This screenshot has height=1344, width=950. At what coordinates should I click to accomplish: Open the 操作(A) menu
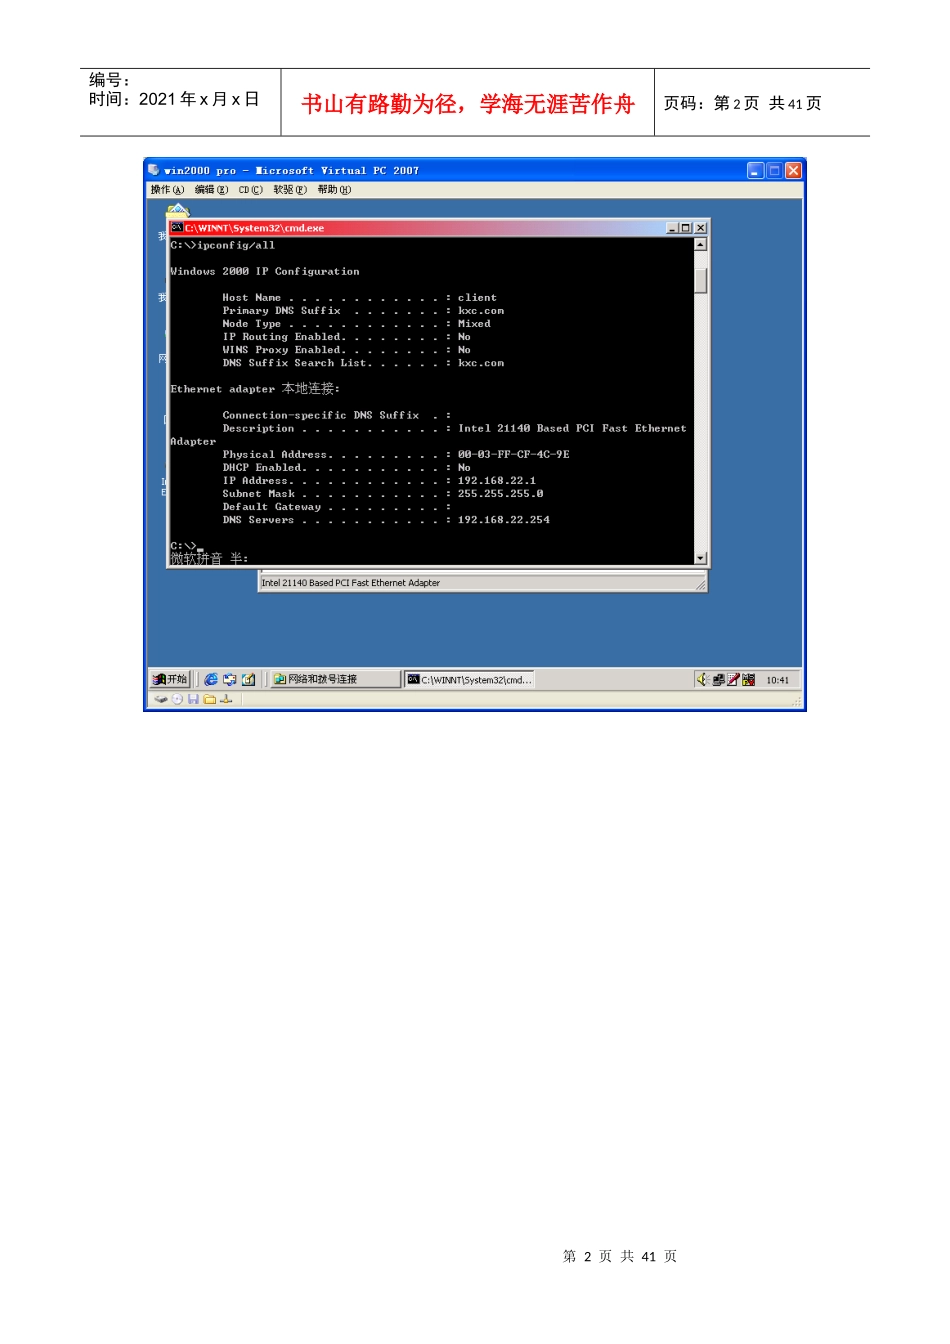pos(167,190)
